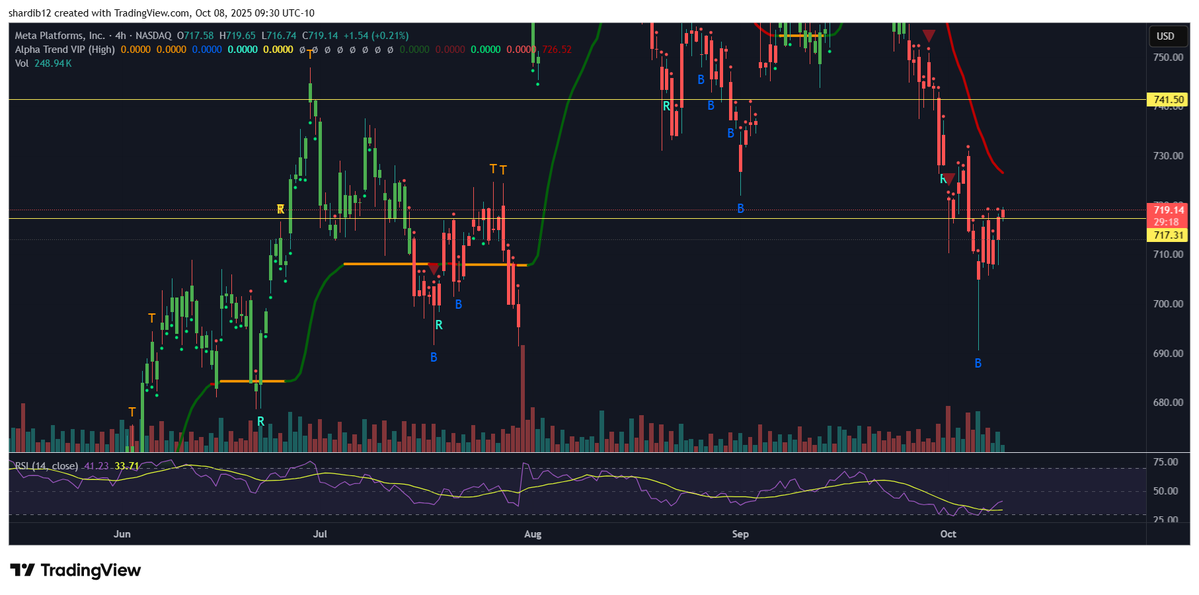The height and width of the screenshot is (595, 1199).
Task: Select the B marker under the late-August low
Action: click(741, 209)
